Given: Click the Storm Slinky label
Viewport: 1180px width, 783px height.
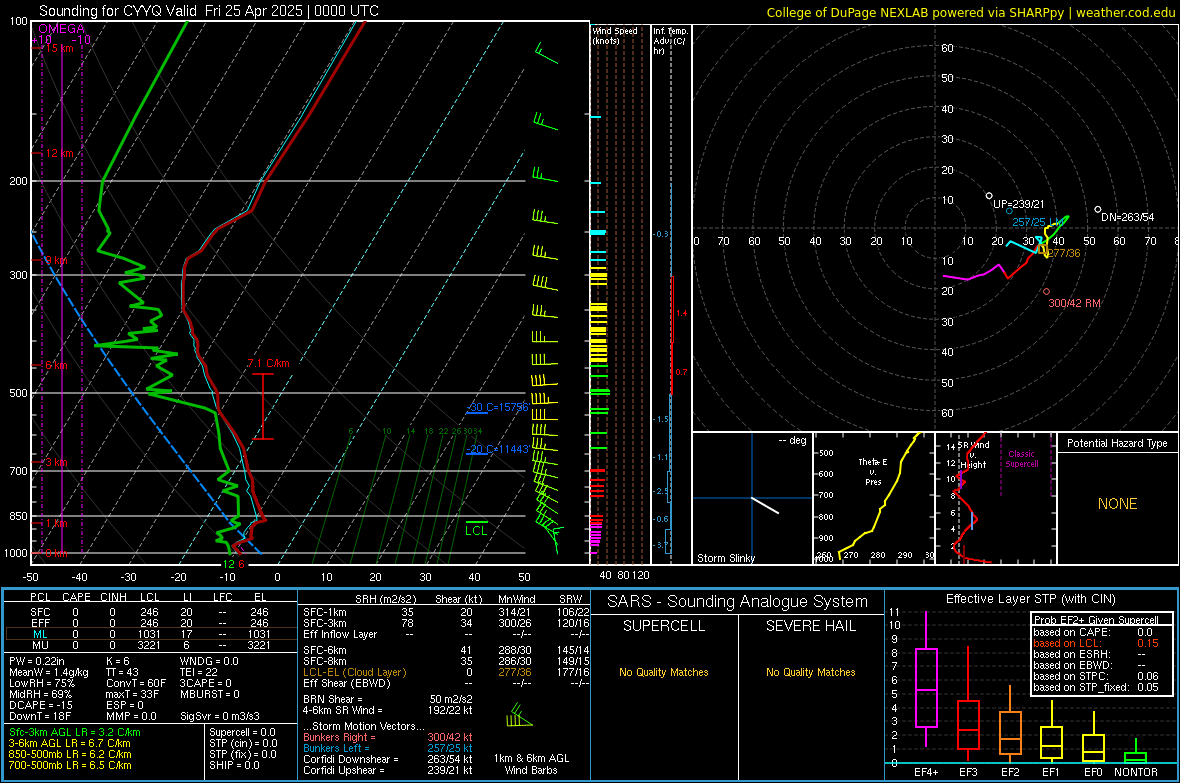Looking at the screenshot, I should point(725,558).
